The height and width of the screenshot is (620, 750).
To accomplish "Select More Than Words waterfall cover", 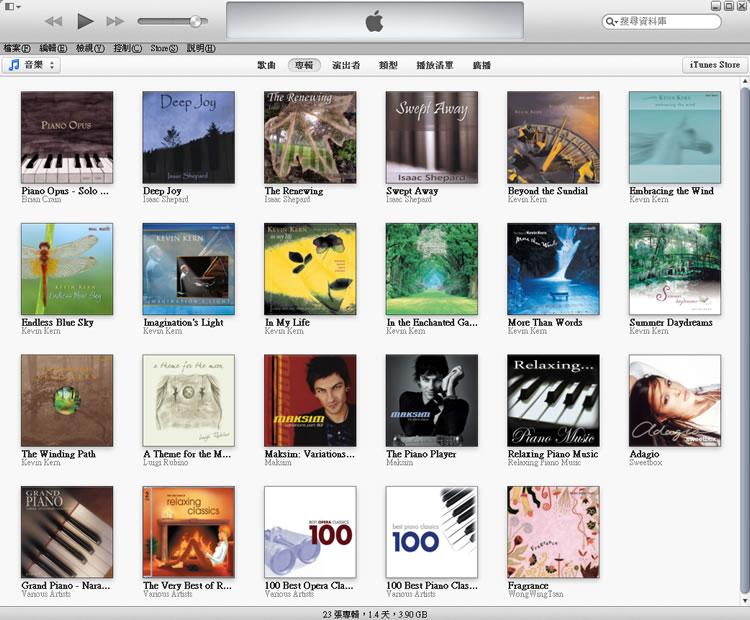I will (x=553, y=269).
